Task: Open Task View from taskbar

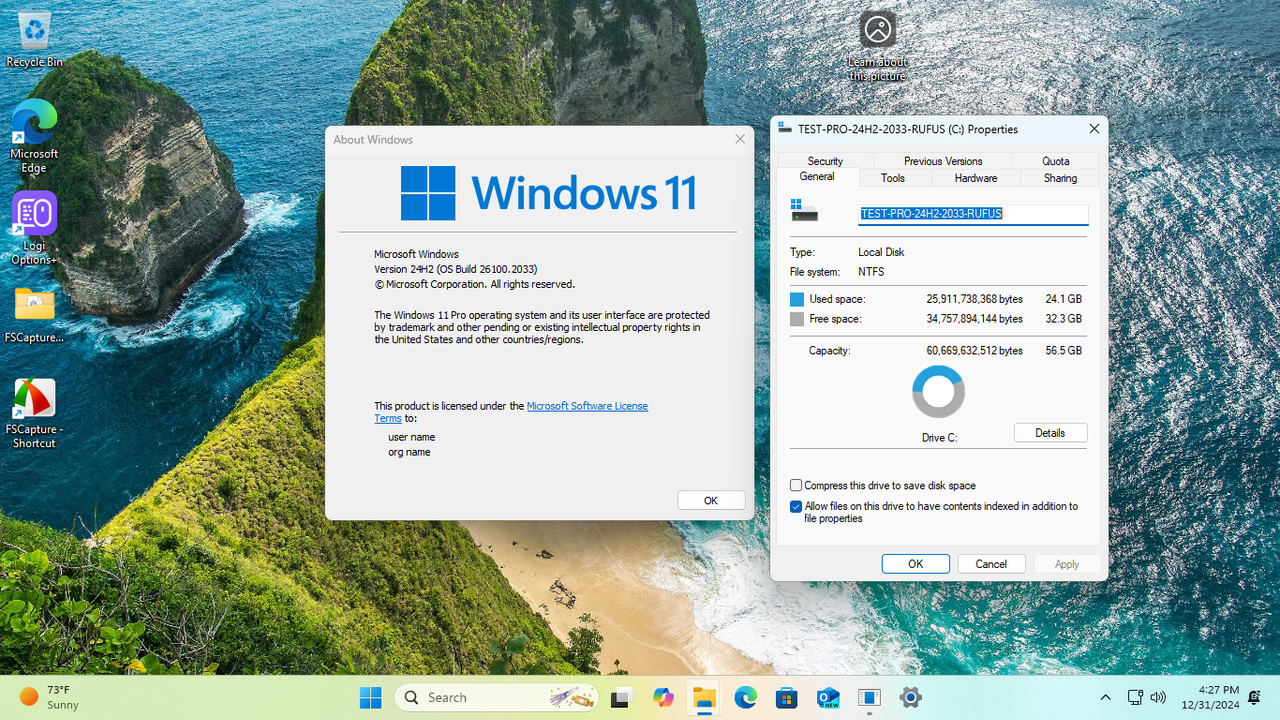Action: 622,697
